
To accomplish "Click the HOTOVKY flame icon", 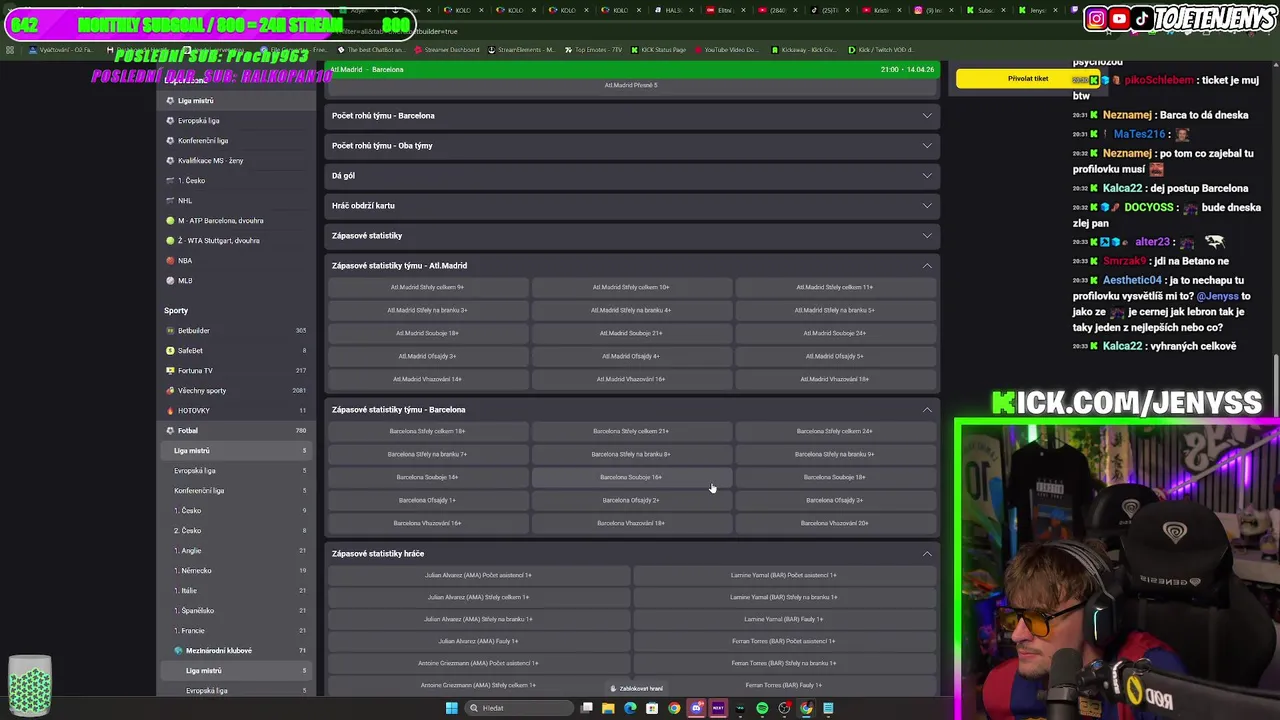I will point(170,411).
